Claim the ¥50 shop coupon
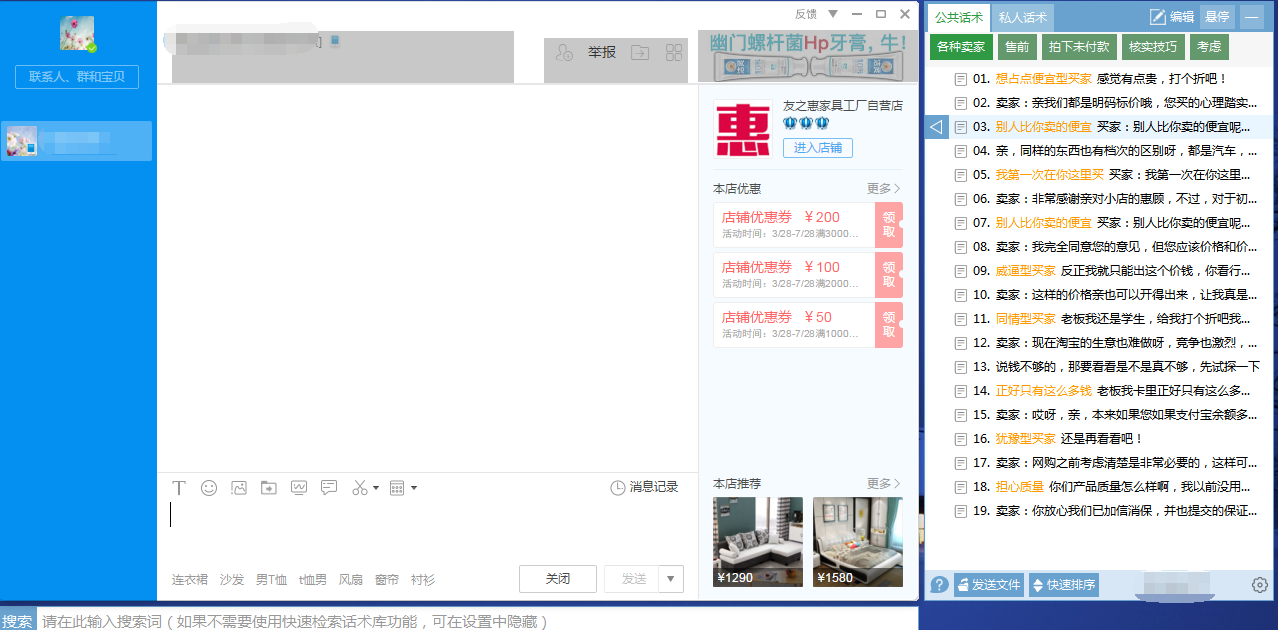Screen dimensions: 1278x630 point(889,325)
